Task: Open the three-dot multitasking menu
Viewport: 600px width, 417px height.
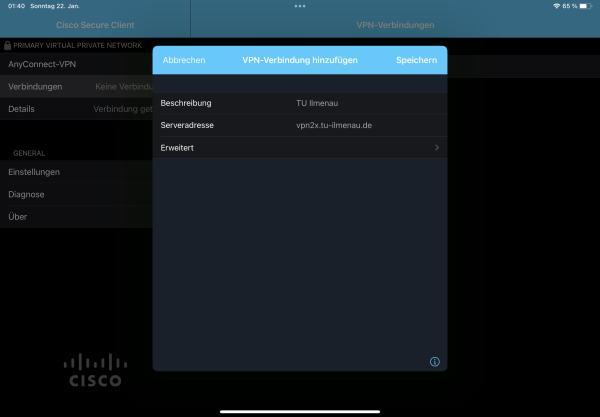Action: pos(300,6)
